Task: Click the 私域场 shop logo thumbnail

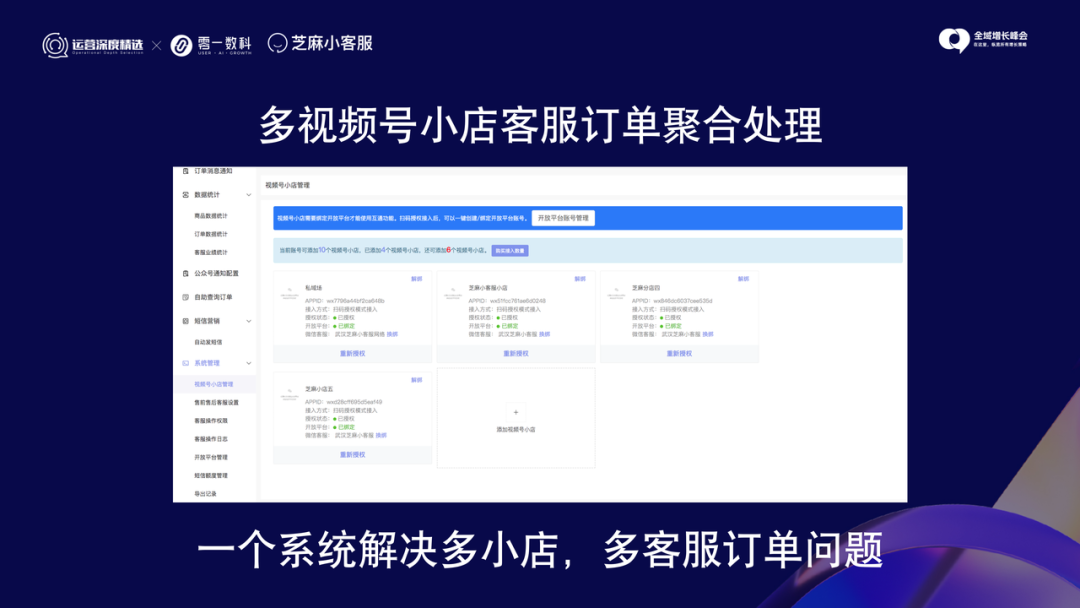Action: click(x=290, y=294)
